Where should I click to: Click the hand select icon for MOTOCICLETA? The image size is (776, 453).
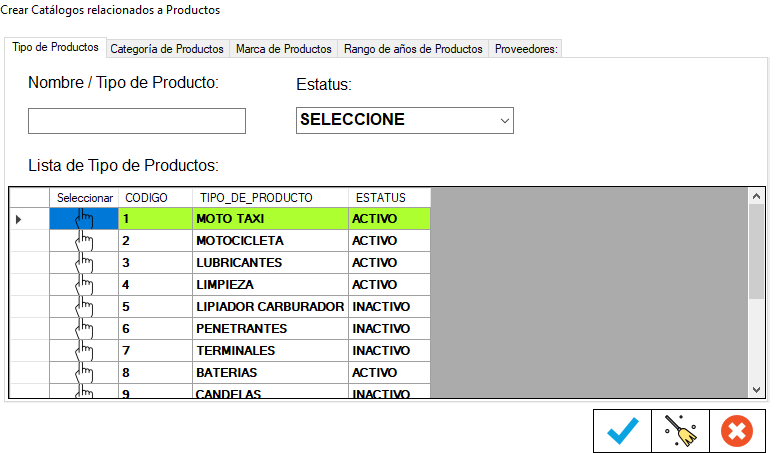[84, 241]
